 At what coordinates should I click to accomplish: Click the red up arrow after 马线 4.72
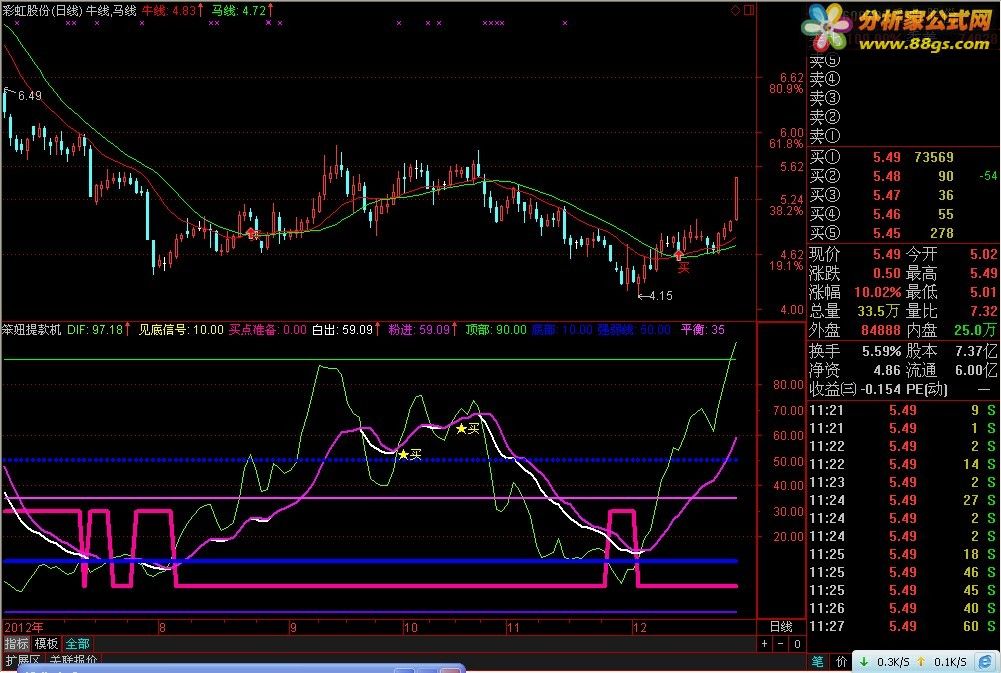pyautogui.click(x=271, y=10)
